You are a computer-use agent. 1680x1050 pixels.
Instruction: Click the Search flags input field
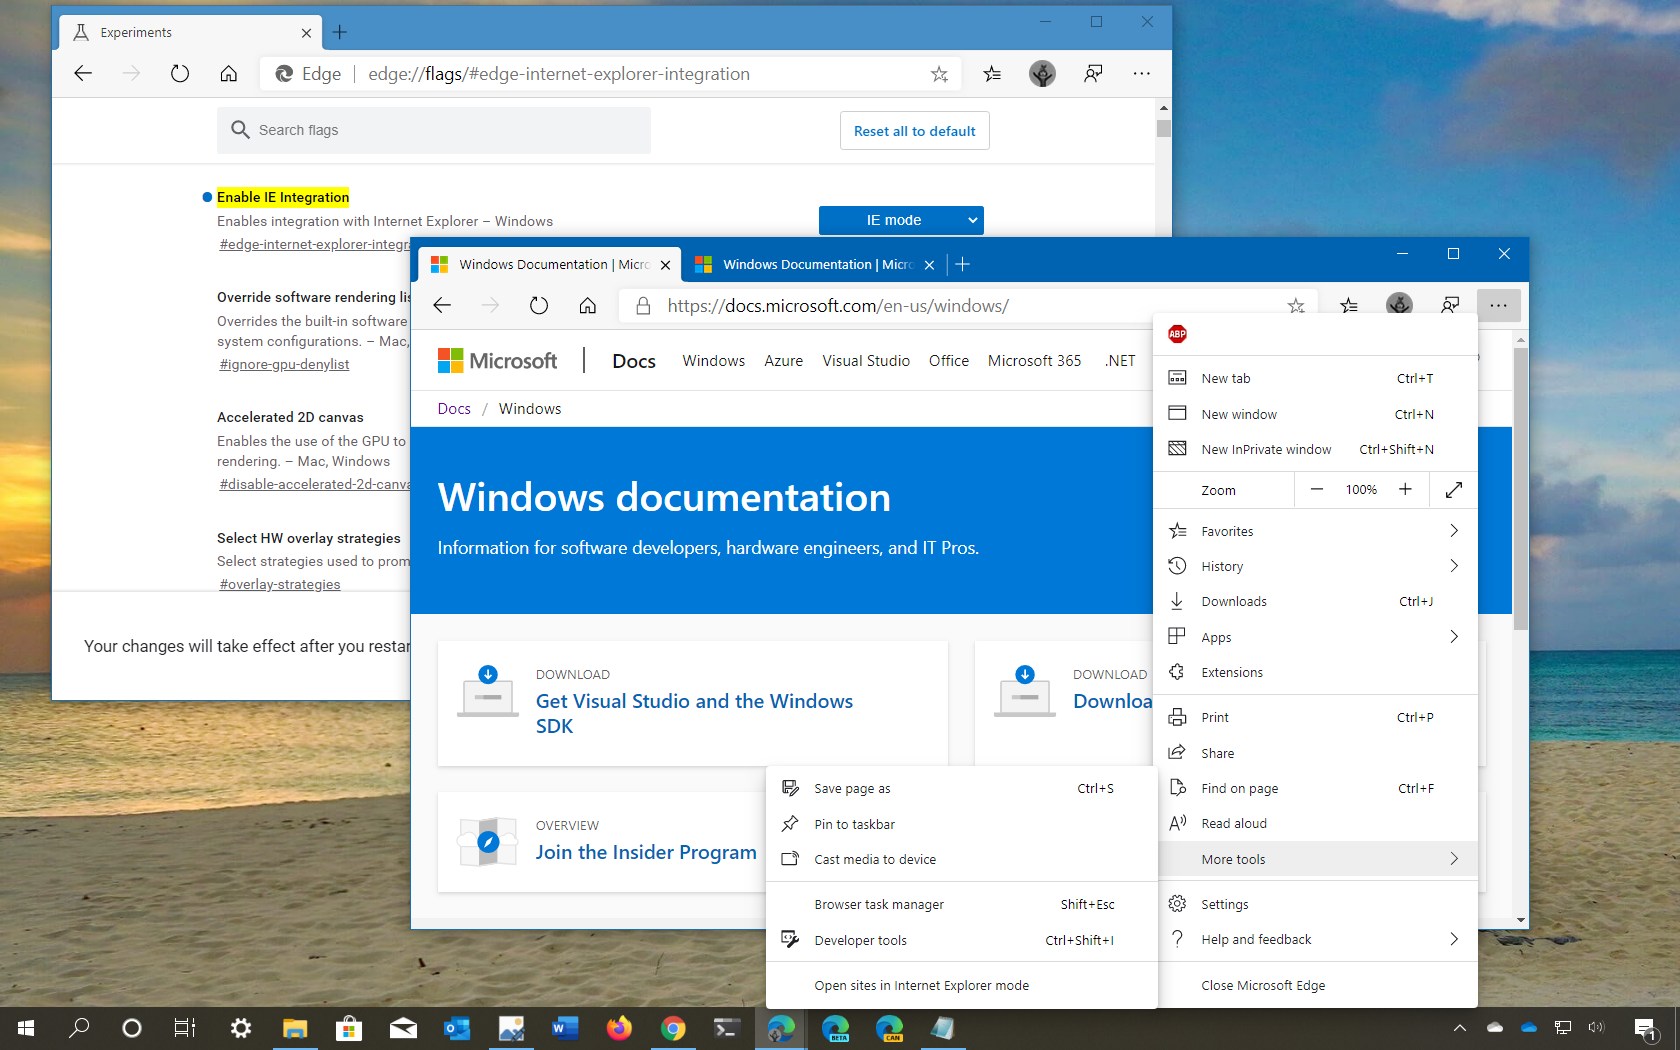434,130
